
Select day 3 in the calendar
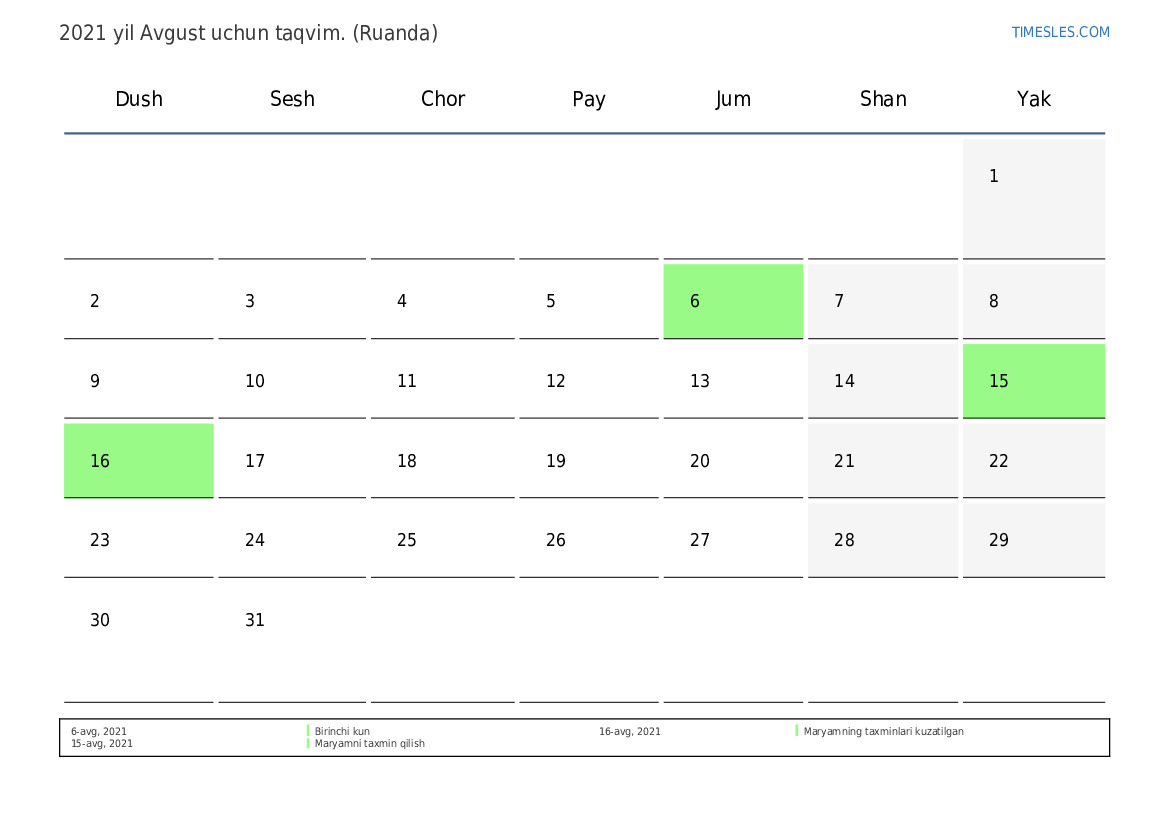point(292,301)
